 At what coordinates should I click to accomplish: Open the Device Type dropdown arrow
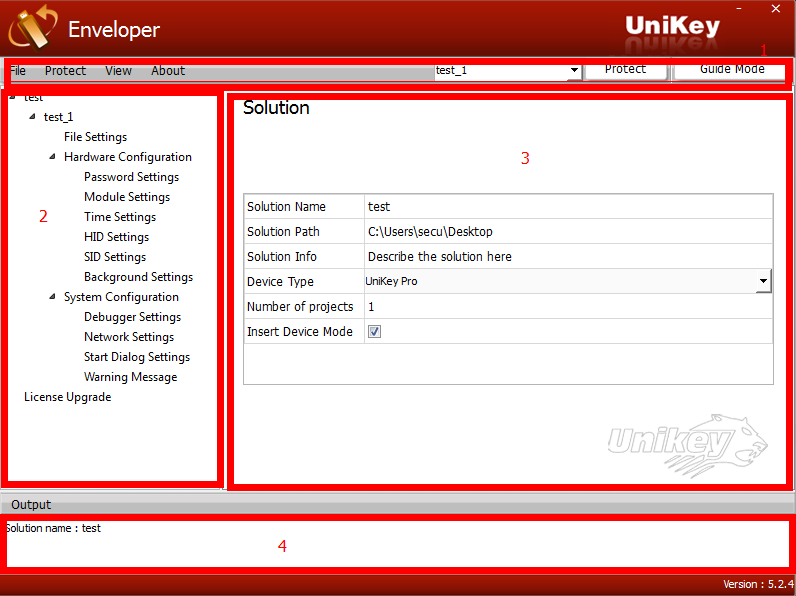763,281
